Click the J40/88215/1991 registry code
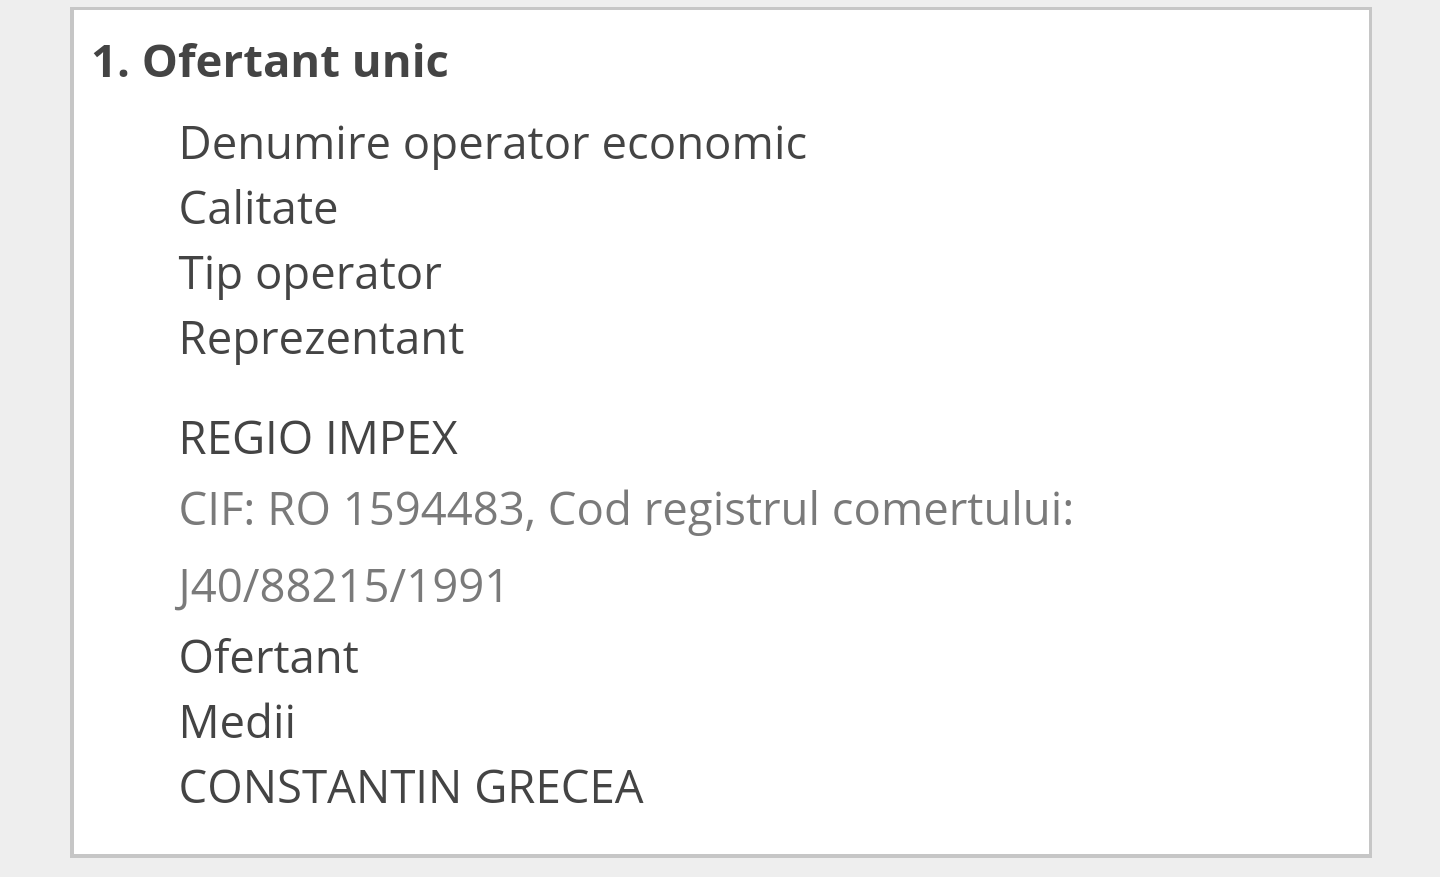 344,586
